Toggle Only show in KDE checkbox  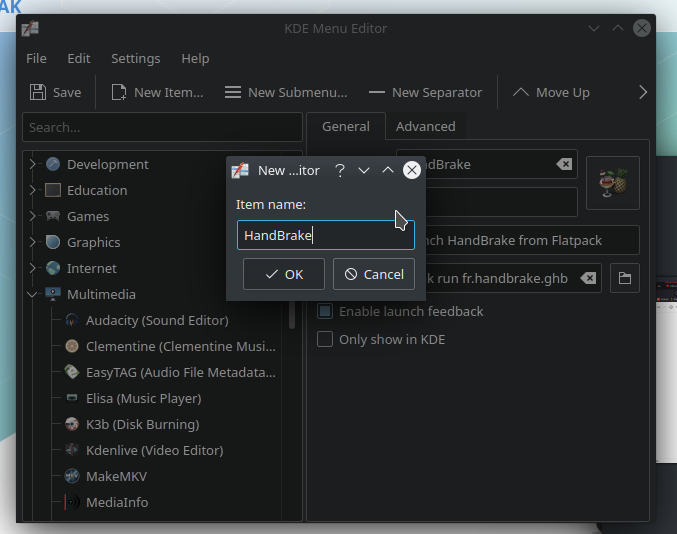325,339
